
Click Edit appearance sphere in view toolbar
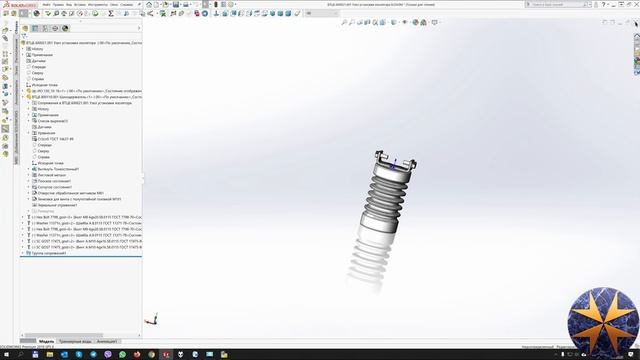(x=415, y=22)
